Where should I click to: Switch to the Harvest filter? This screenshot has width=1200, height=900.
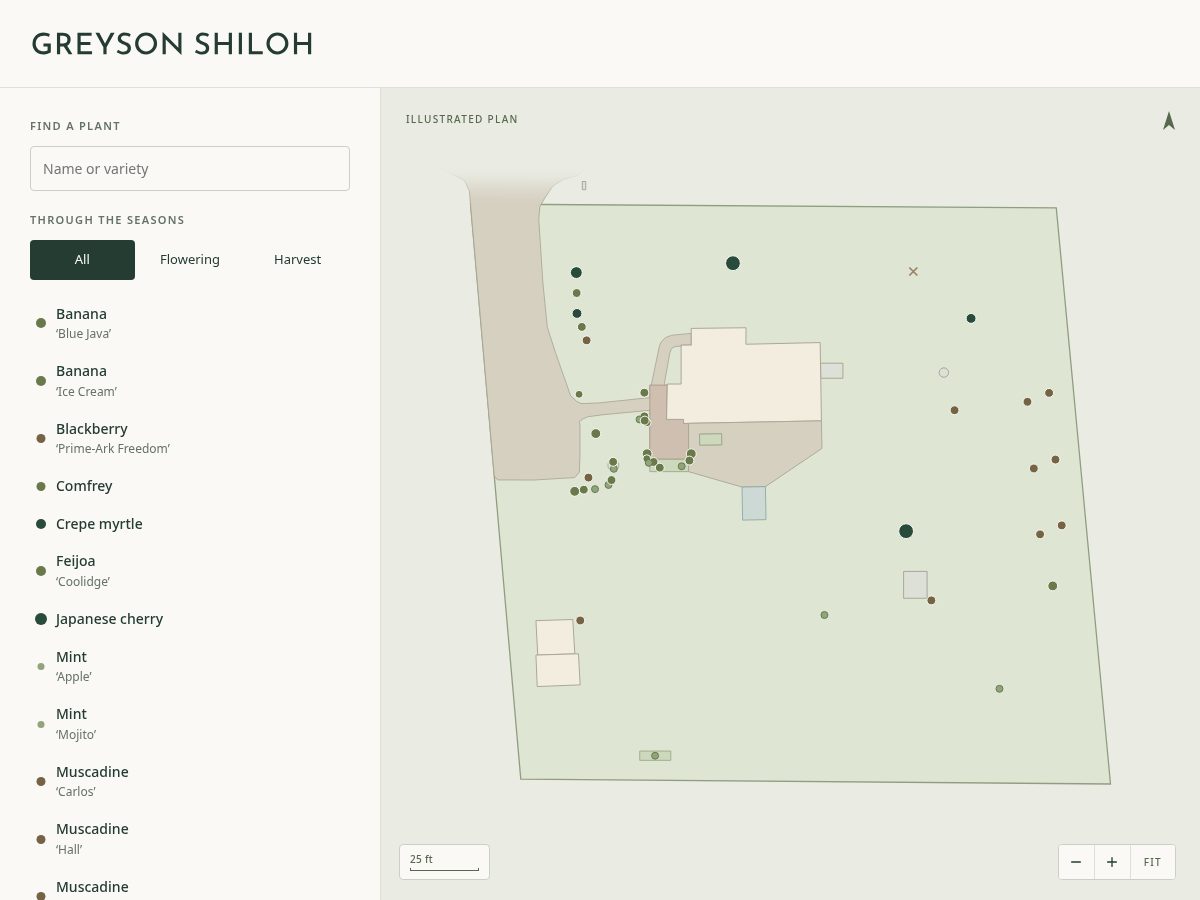[298, 260]
